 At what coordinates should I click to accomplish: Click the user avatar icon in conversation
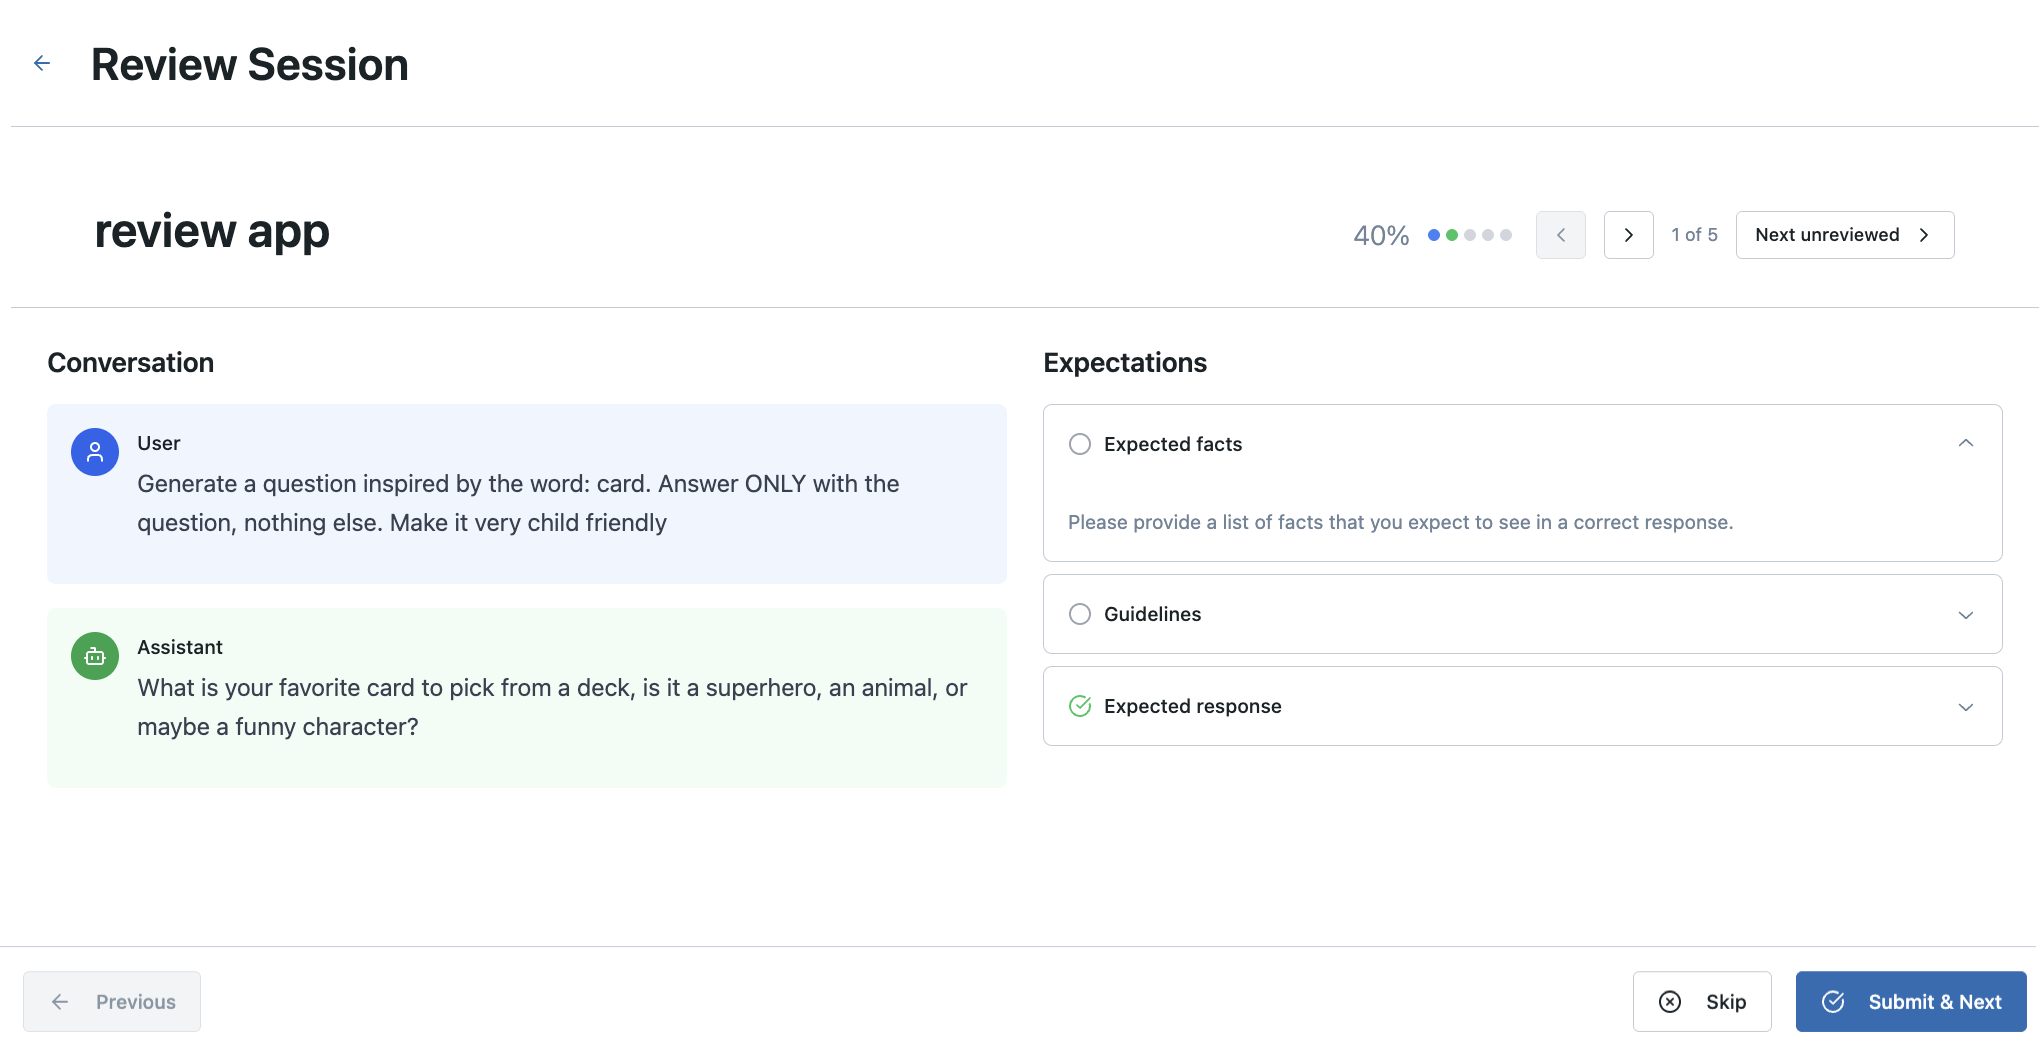95,452
